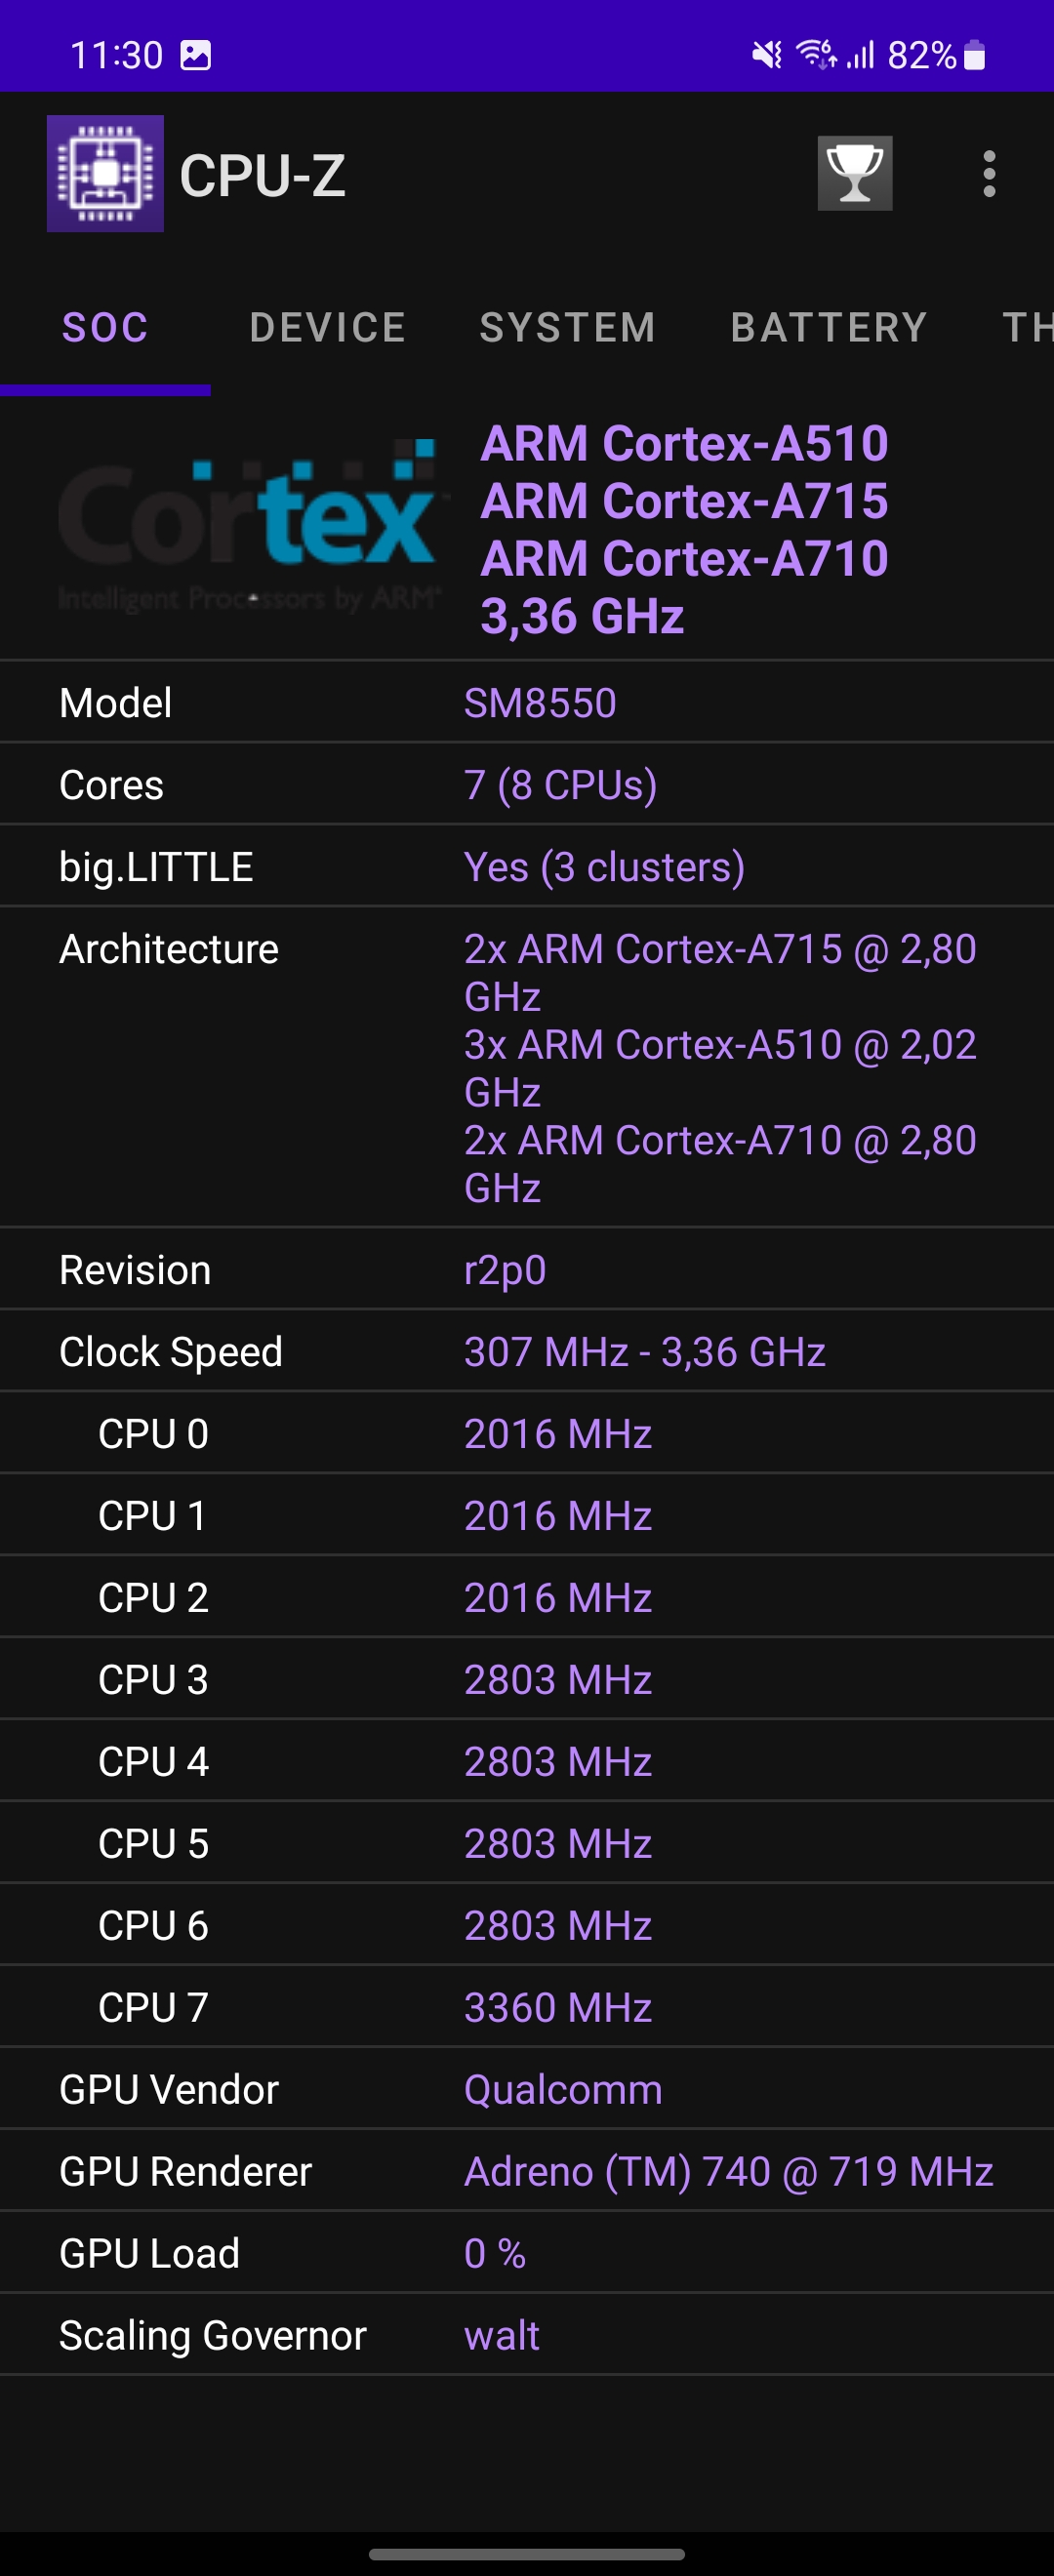Tap the battery indicator icon

point(974,55)
